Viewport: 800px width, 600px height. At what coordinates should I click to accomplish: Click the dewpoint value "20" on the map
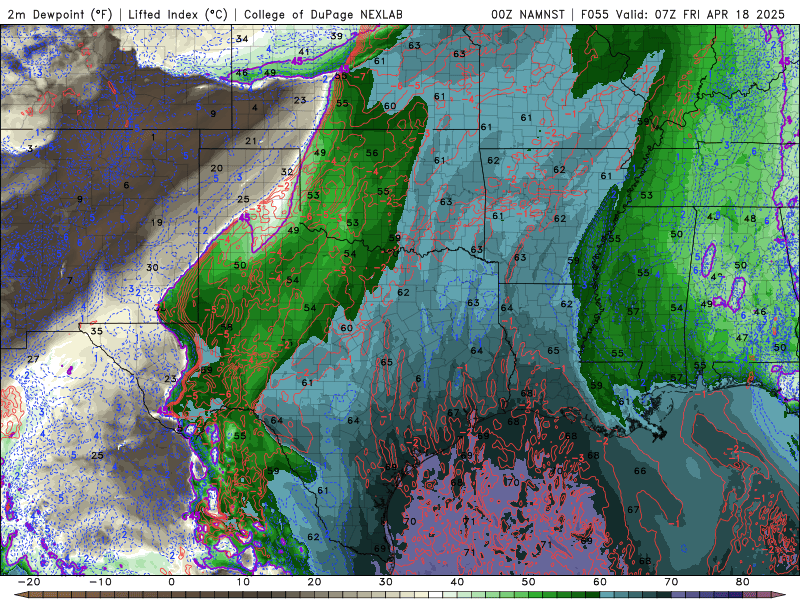click(217, 168)
